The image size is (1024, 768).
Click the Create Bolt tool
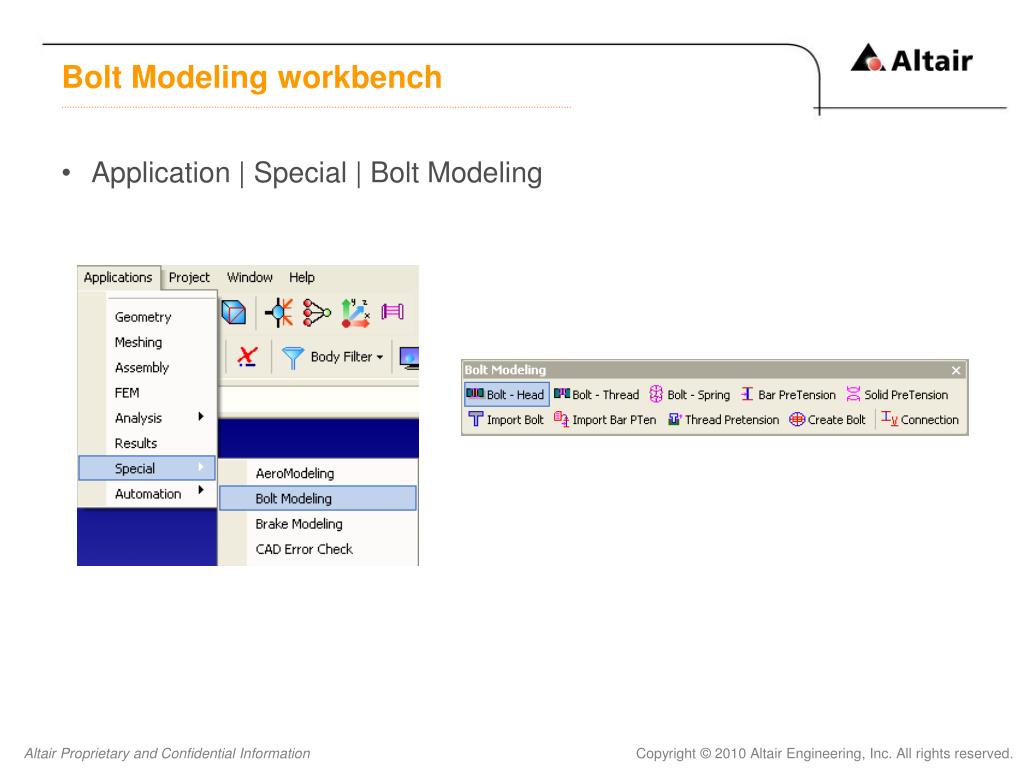pos(827,419)
